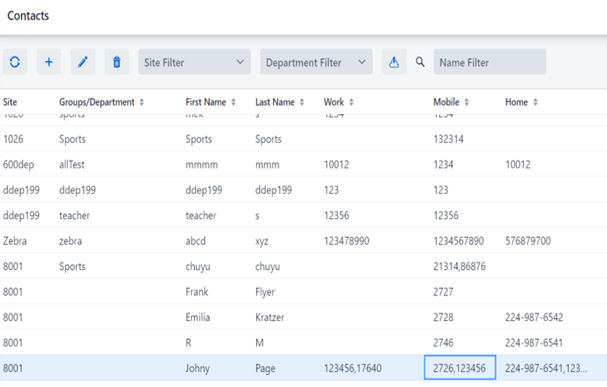The image size is (607, 387).
Task: Select mobile 21314,86876
Action: [x=459, y=267]
